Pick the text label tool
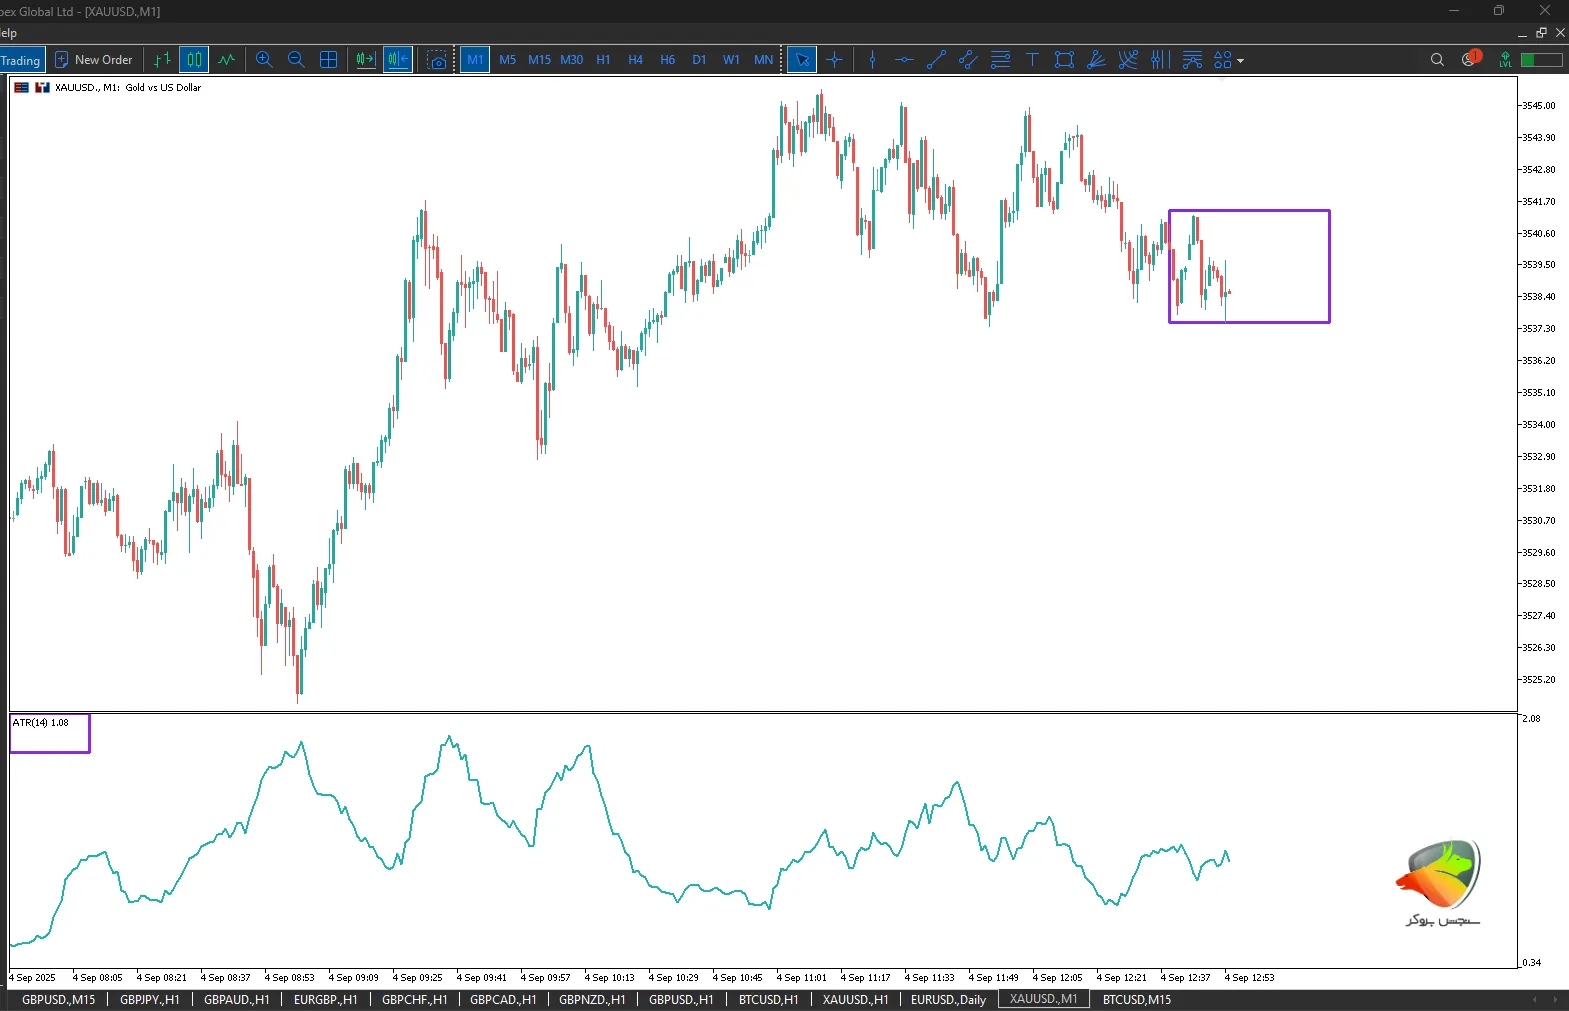Image resolution: width=1569 pixels, height=1011 pixels. 1032,60
